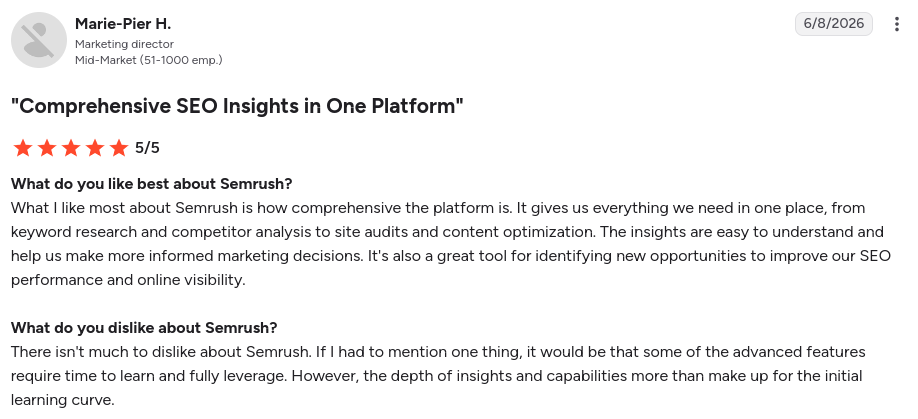Screen dimensions: 918x419
Task: Click "What do you like best about Semrush?" heading
Action: click(x=152, y=184)
